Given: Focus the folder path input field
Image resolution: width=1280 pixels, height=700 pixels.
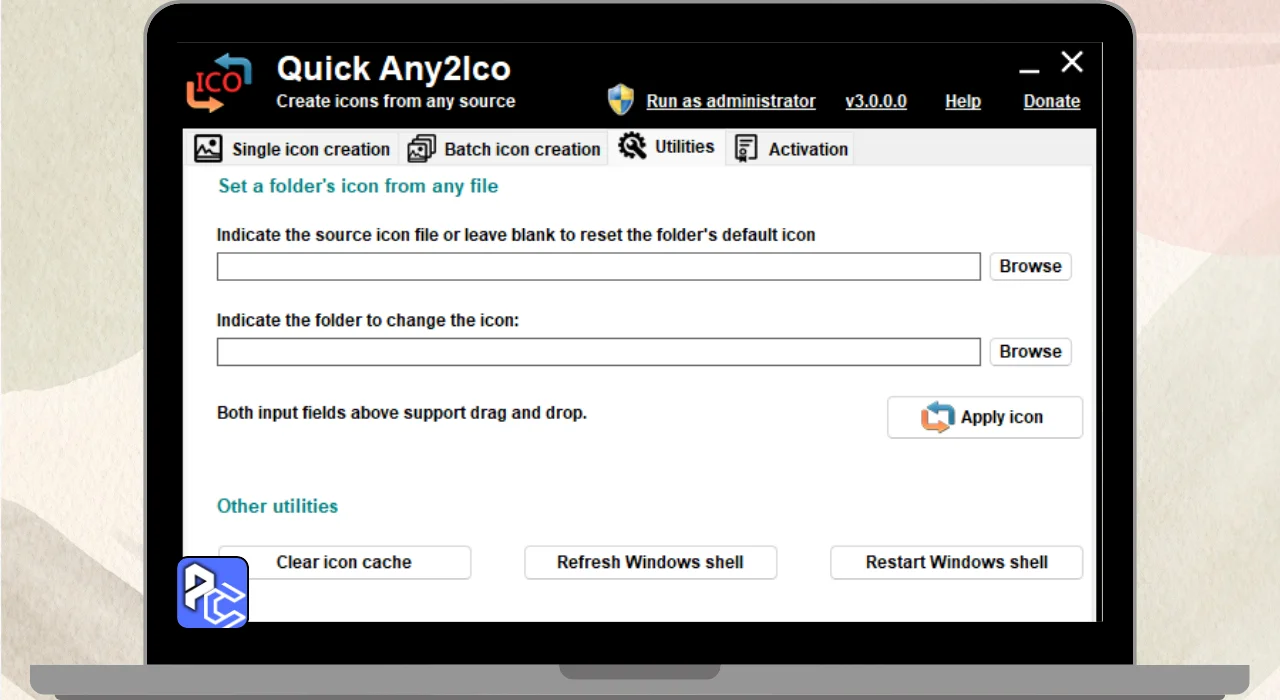Looking at the screenshot, I should 599,351.
